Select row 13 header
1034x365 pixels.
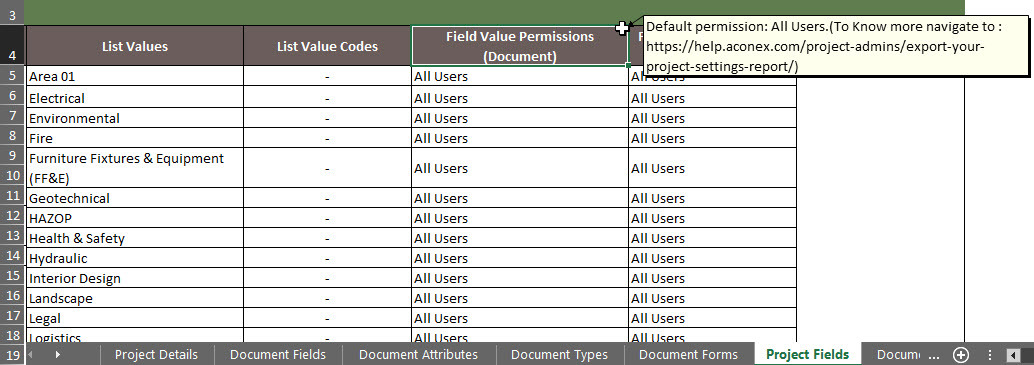(13, 238)
